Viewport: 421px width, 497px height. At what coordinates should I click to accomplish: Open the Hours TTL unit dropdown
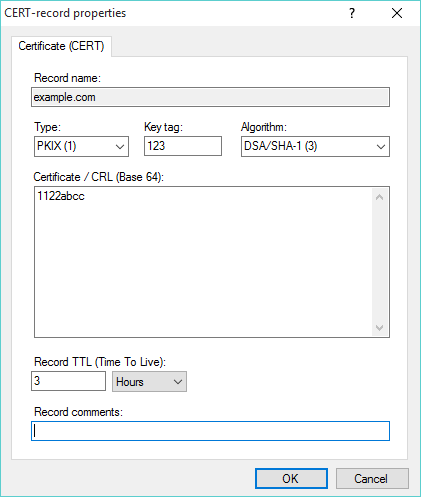[149, 382]
